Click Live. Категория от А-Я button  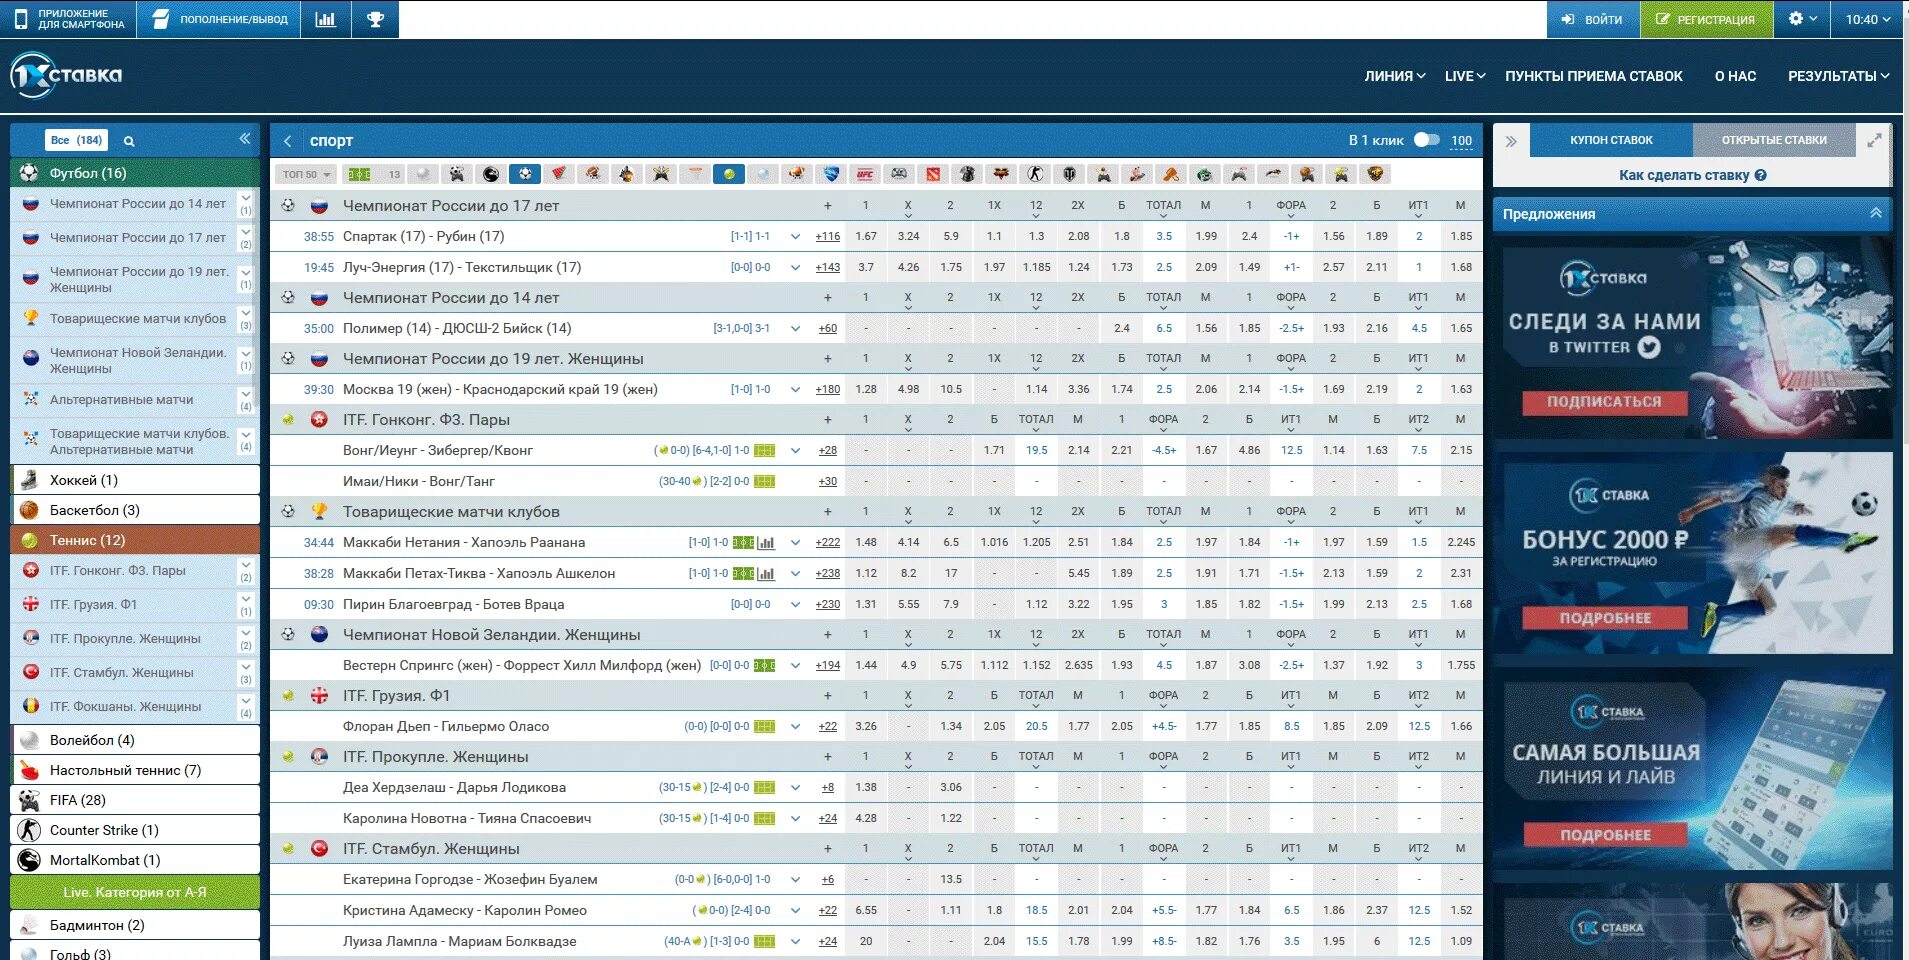(135, 892)
